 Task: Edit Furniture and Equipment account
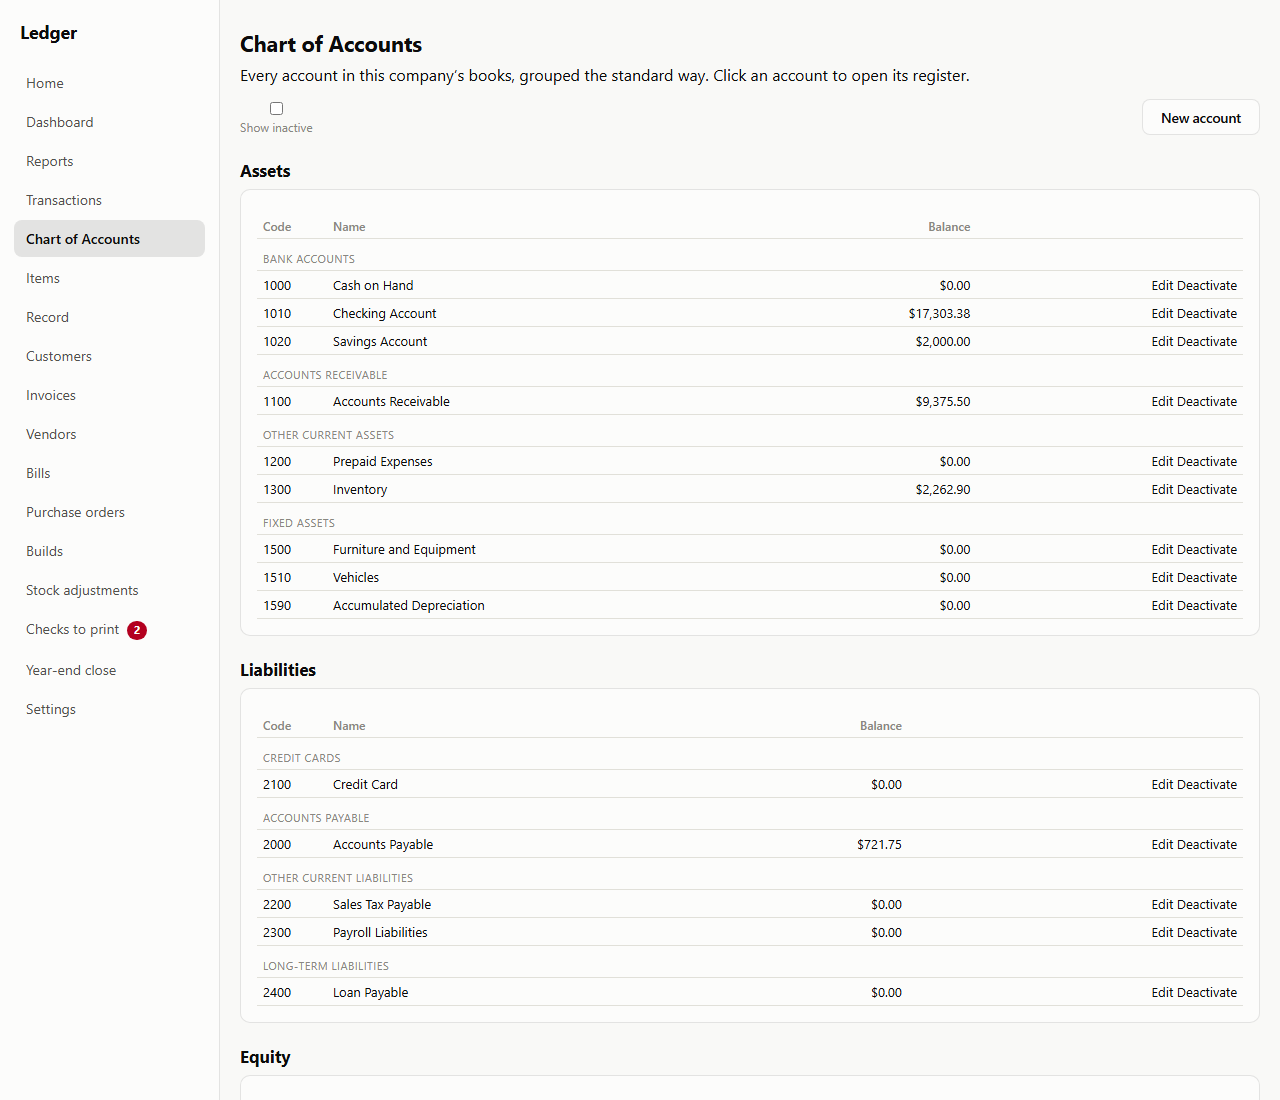click(1162, 549)
